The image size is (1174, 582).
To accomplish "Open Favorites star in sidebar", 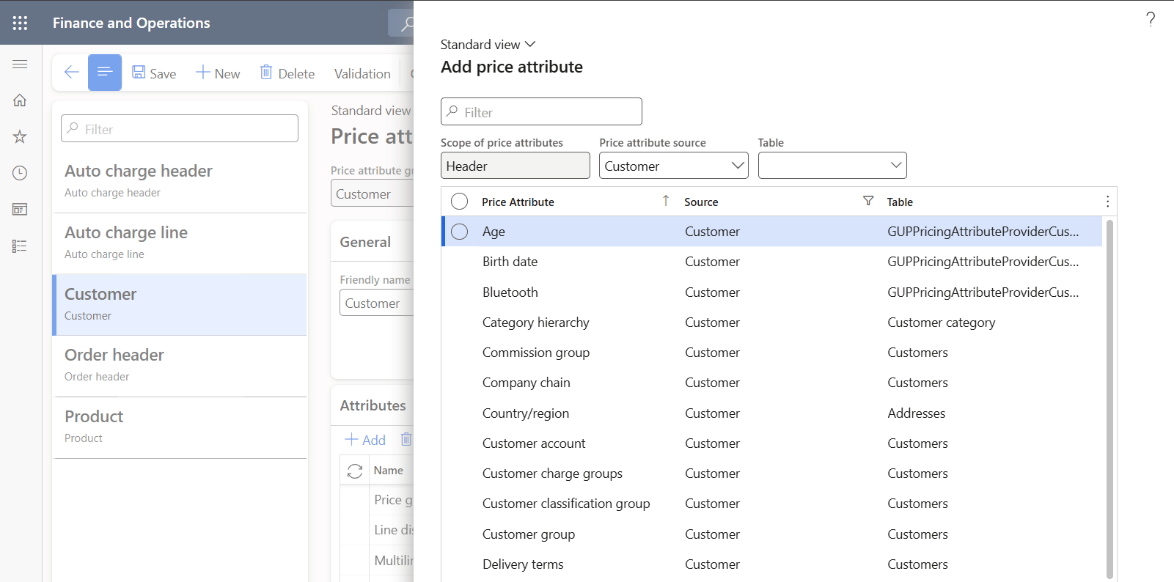I will (20, 136).
